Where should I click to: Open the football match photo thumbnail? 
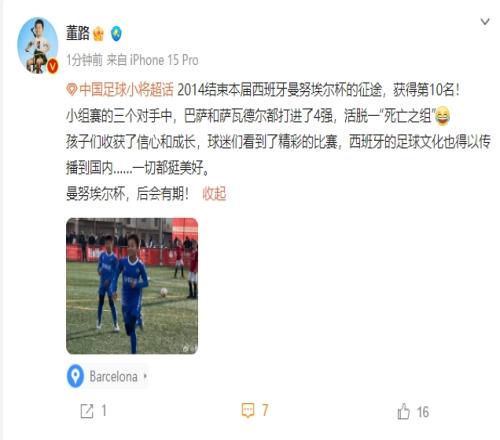tap(132, 286)
